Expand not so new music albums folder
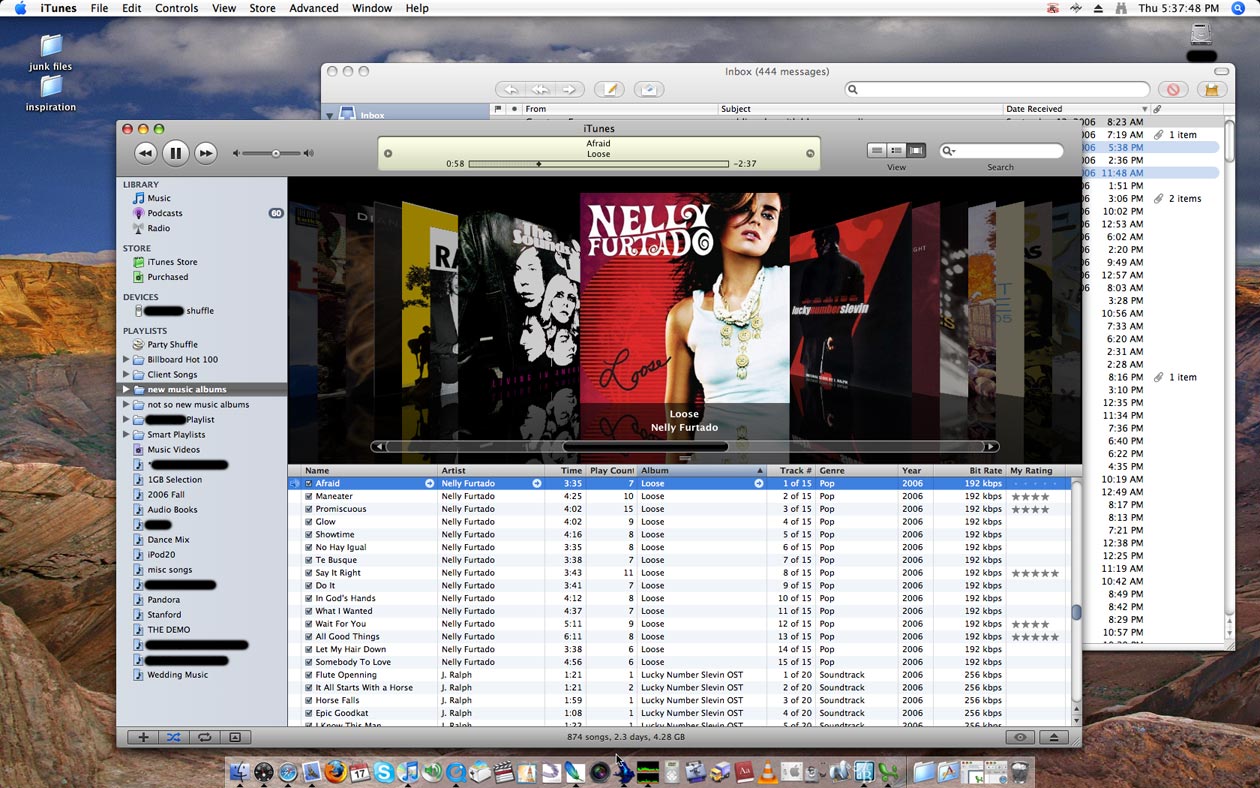Screen dimensions: 1260x788 click(x=126, y=404)
